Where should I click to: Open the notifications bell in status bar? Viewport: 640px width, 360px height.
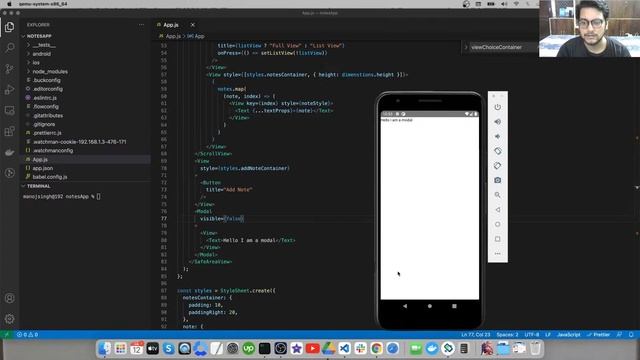pyautogui.click(x=631, y=335)
